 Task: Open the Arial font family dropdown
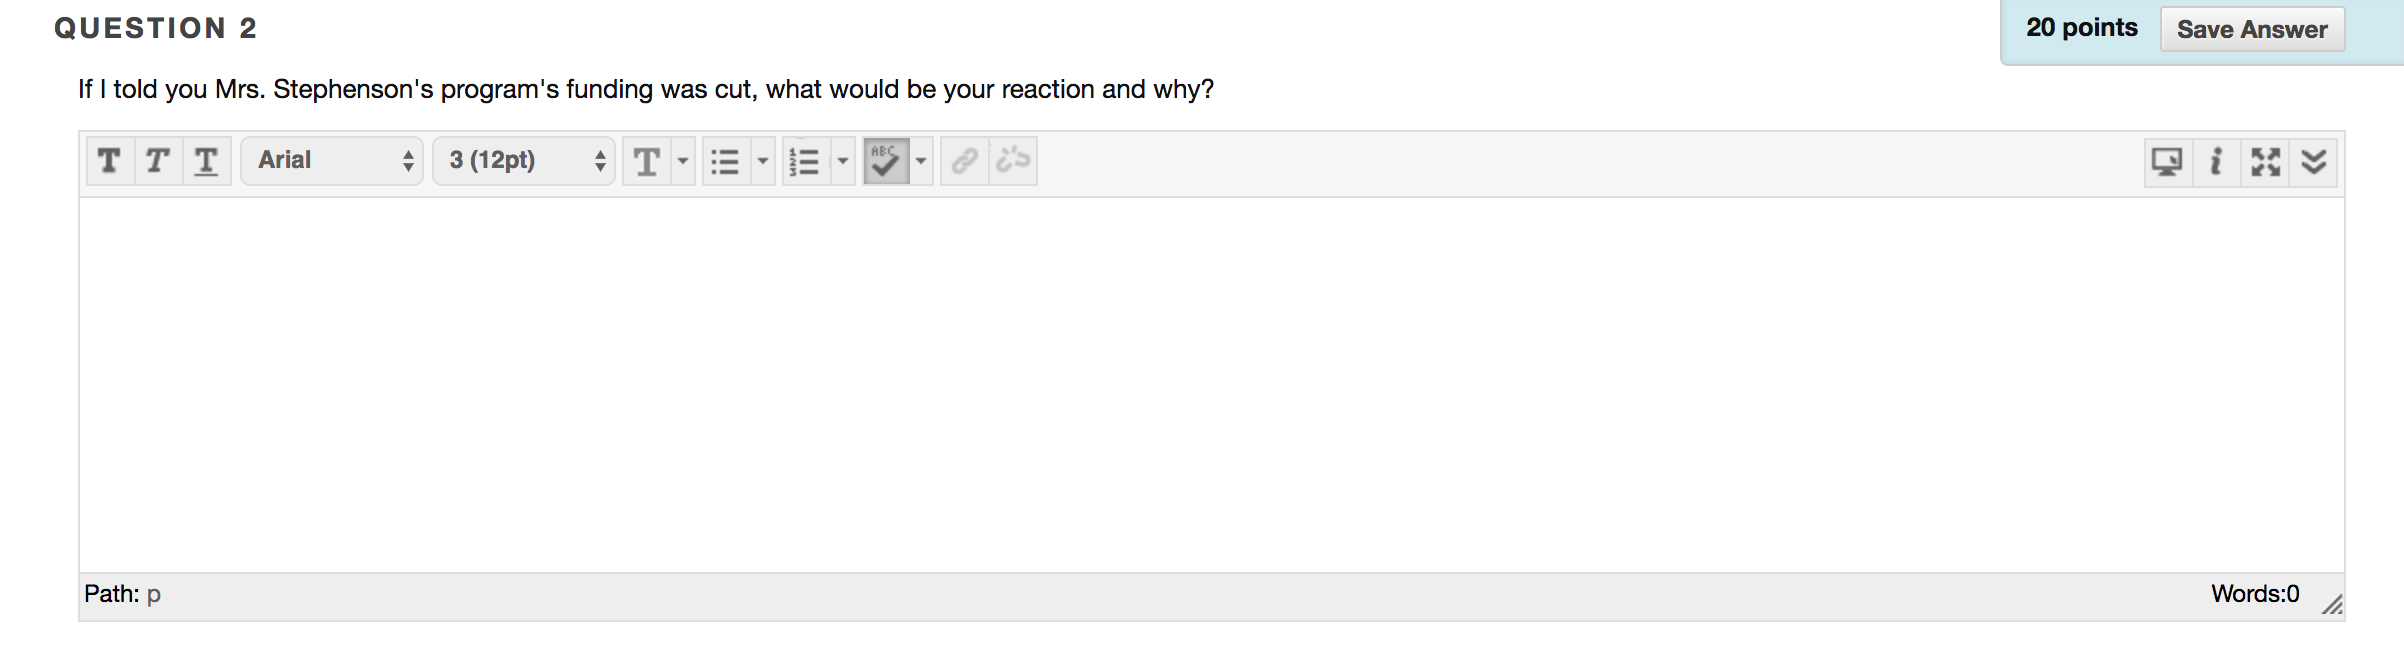tap(333, 161)
